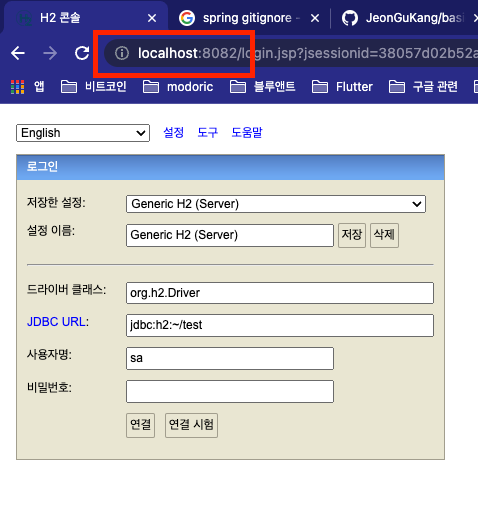
Task: Open the English language dropdown
Action: pos(83,133)
